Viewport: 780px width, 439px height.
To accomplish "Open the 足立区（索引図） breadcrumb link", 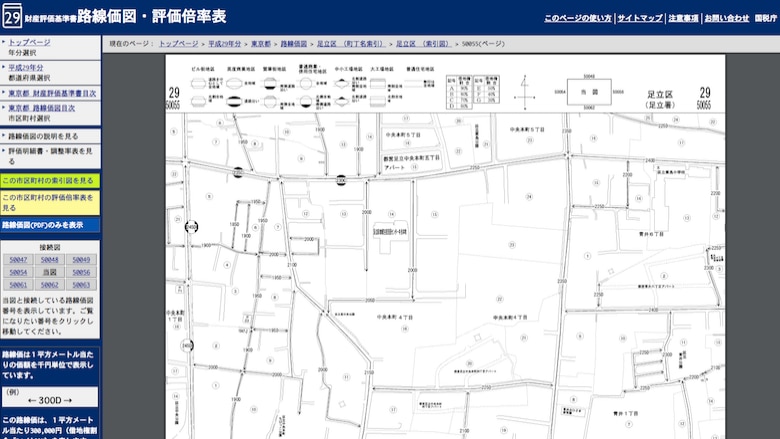I will [x=423, y=44].
